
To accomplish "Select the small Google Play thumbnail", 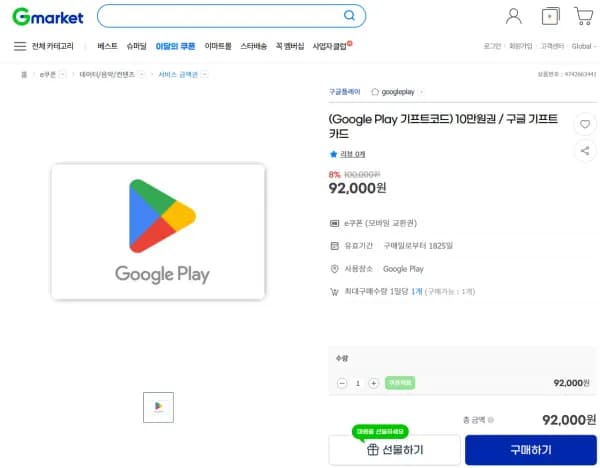I will [158, 407].
